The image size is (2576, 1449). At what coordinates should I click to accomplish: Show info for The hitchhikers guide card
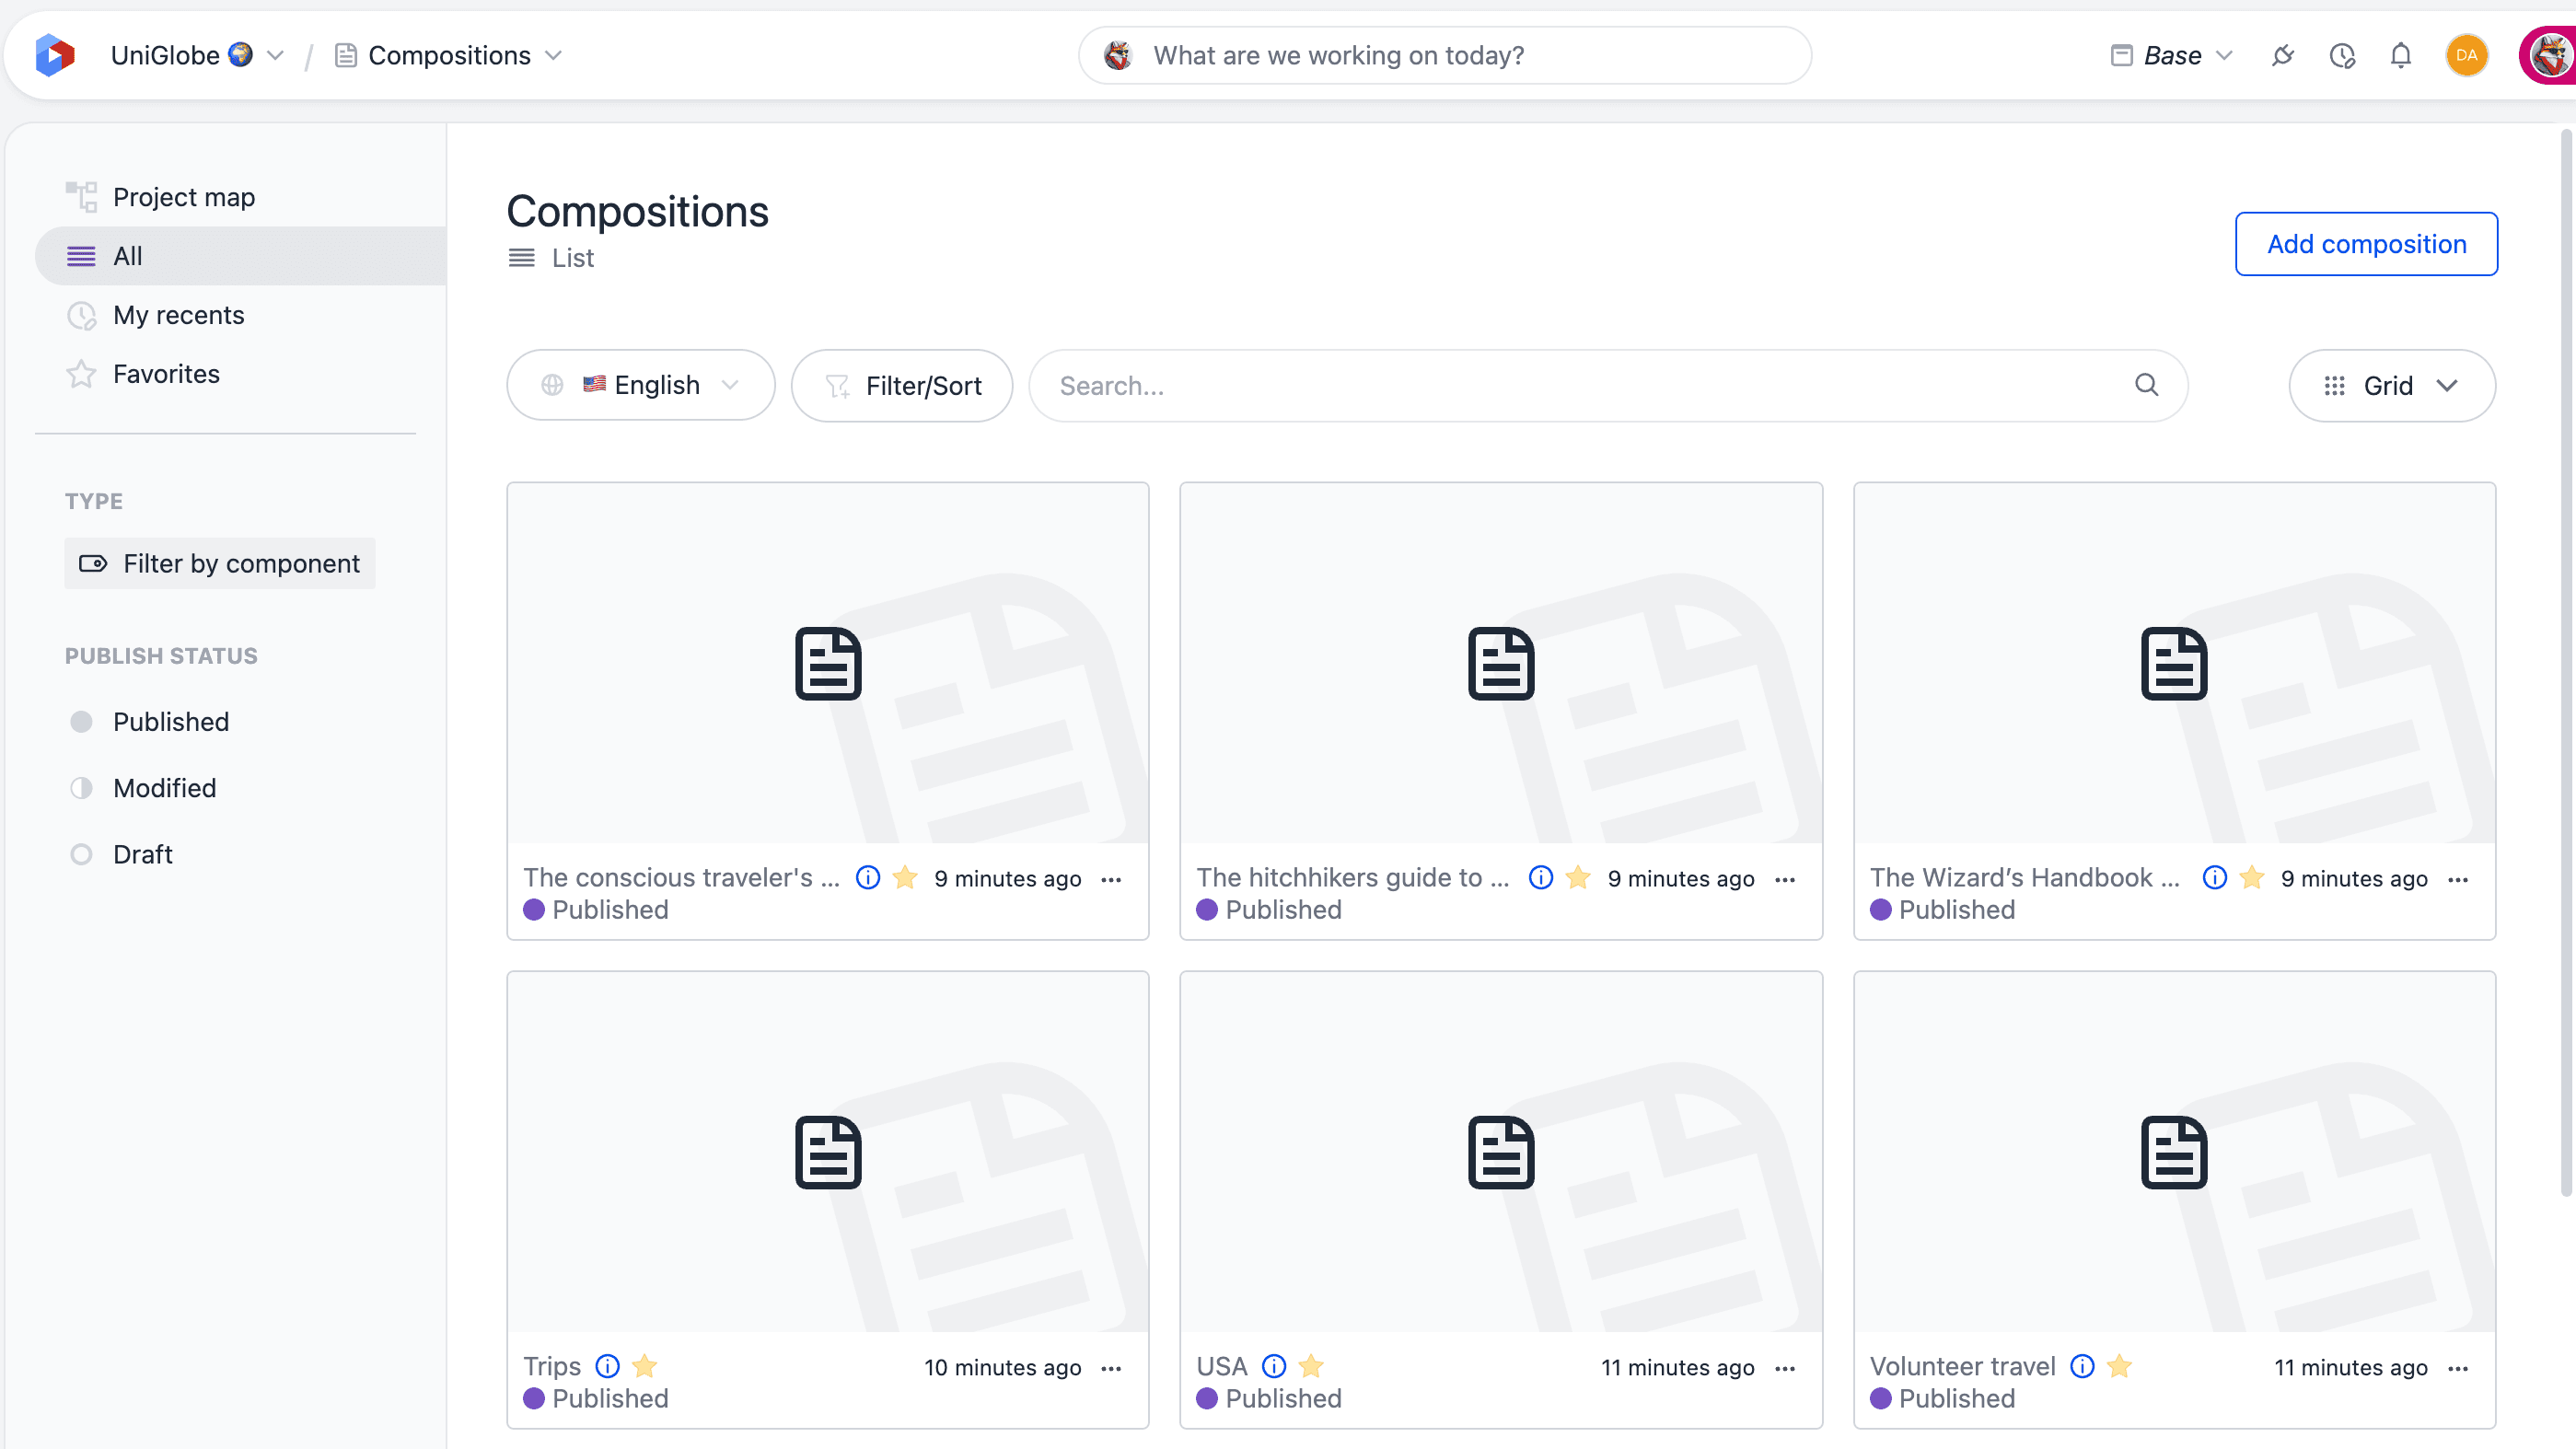click(1540, 878)
